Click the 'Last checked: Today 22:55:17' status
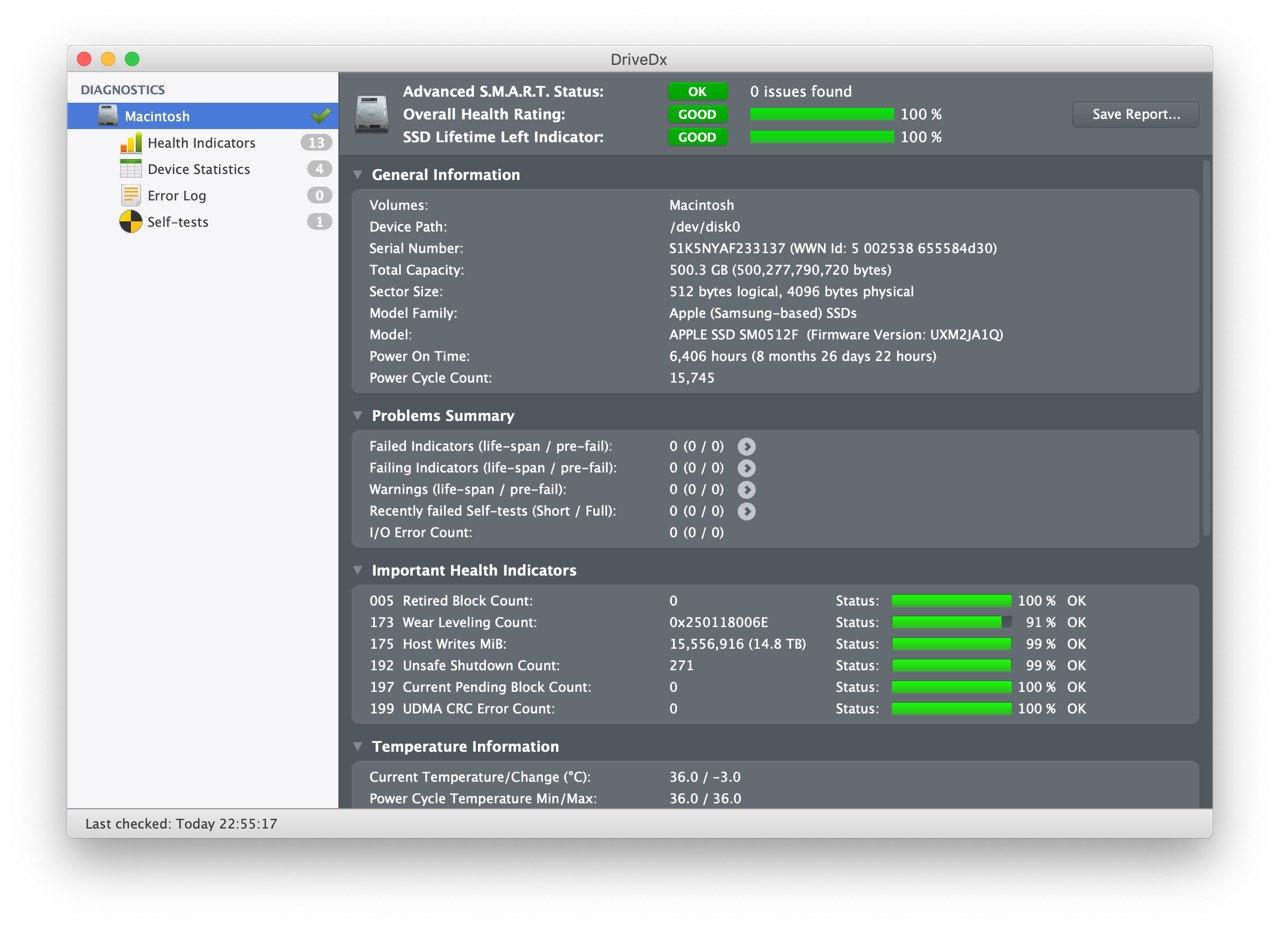The height and width of the screenshot is (927, 1280). click(181, 824)
